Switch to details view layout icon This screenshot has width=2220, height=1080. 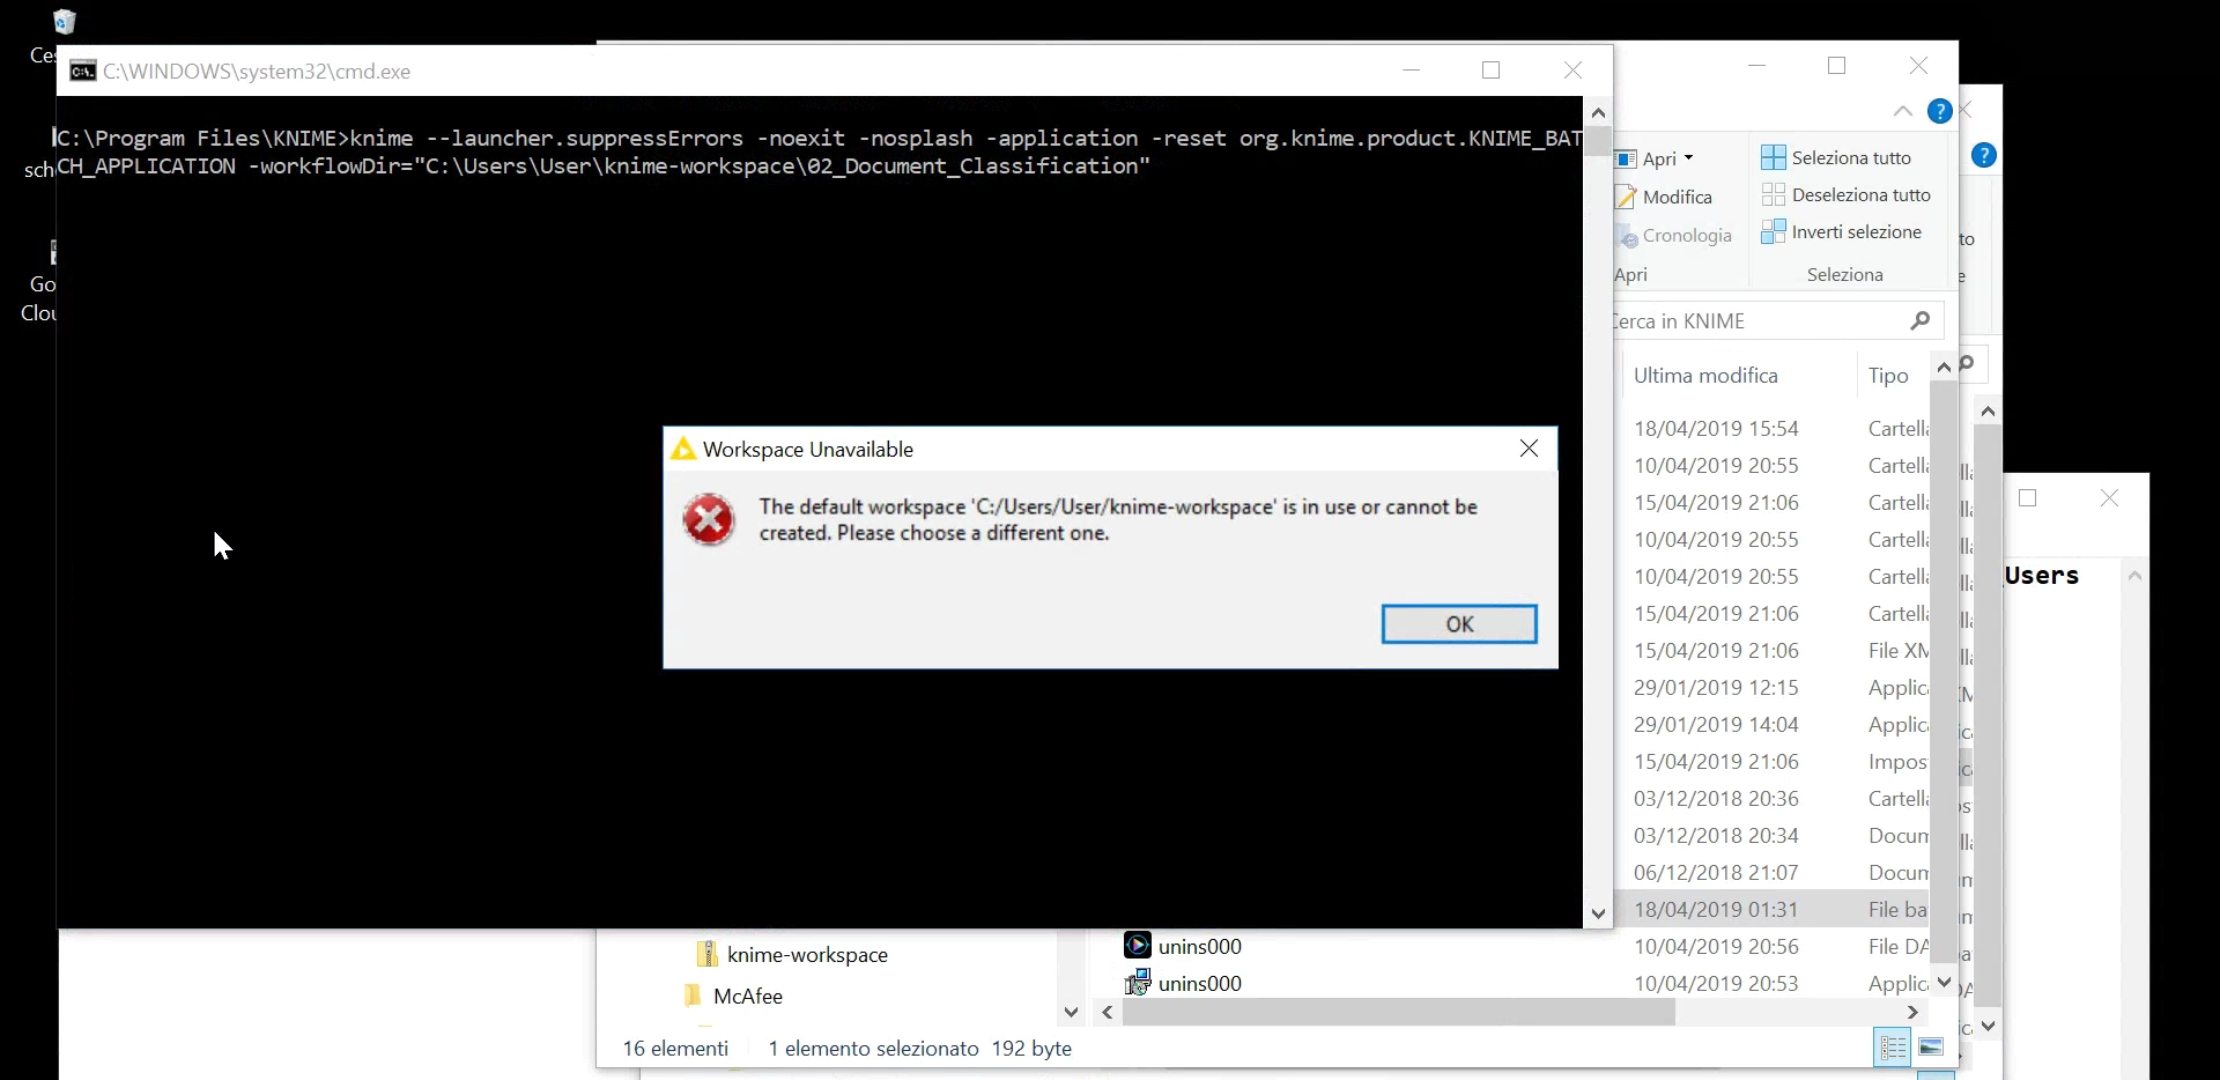click(x=1892, y=1047)
